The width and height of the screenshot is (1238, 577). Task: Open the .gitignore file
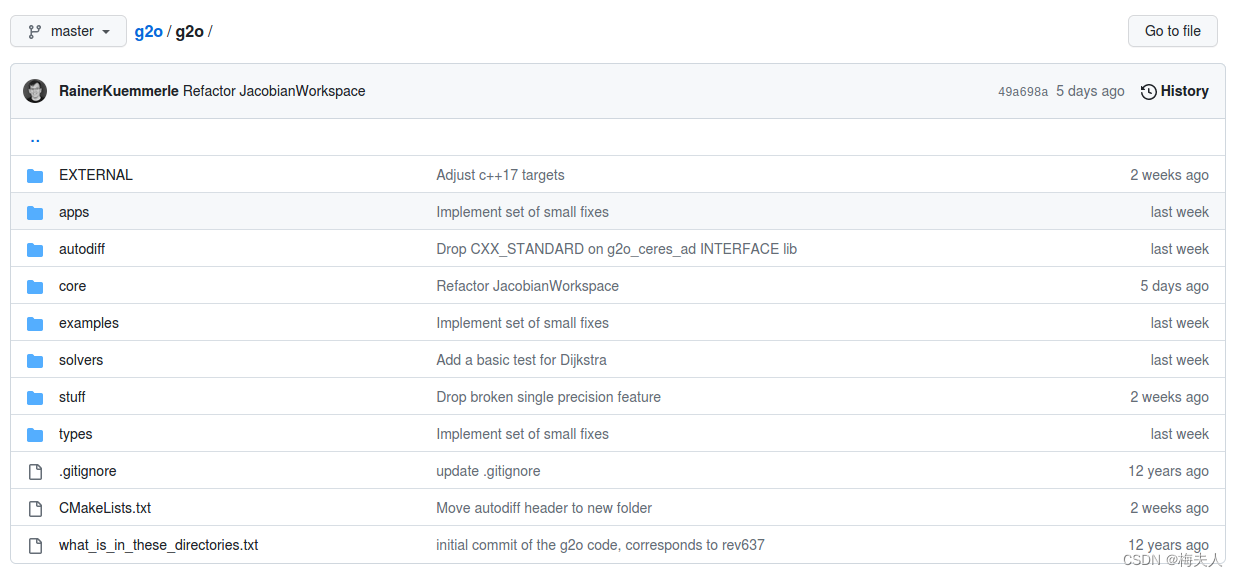[x=88, y=471]
